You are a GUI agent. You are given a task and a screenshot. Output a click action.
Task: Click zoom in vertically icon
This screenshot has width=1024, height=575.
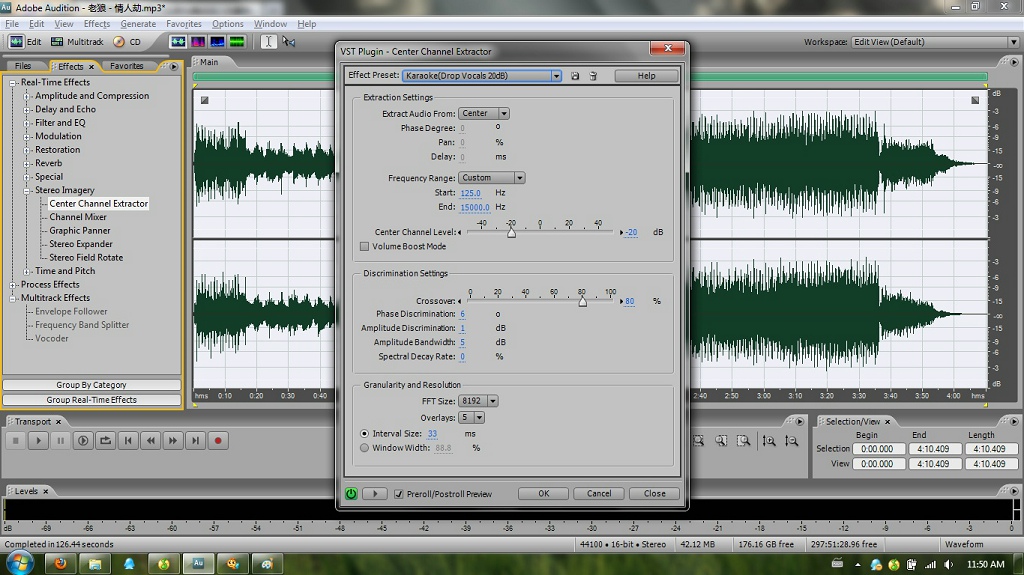tap(769, 441)
